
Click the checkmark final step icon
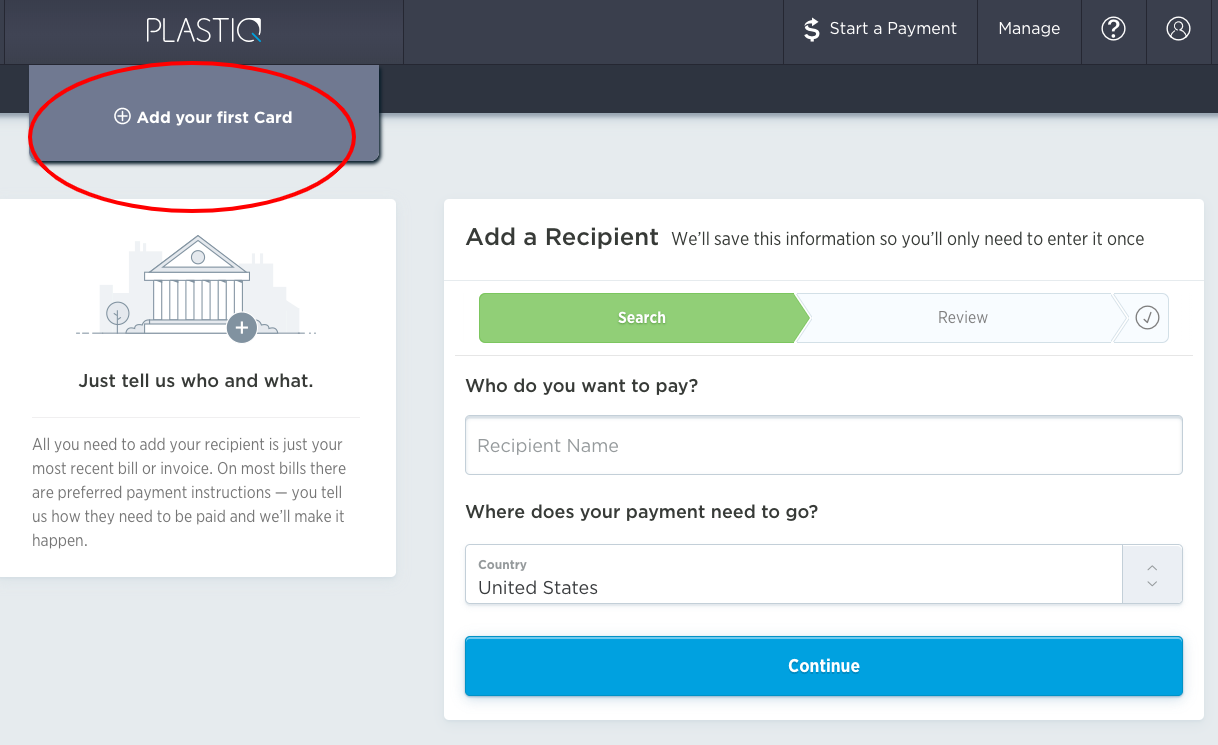[x=1147, y=318]
